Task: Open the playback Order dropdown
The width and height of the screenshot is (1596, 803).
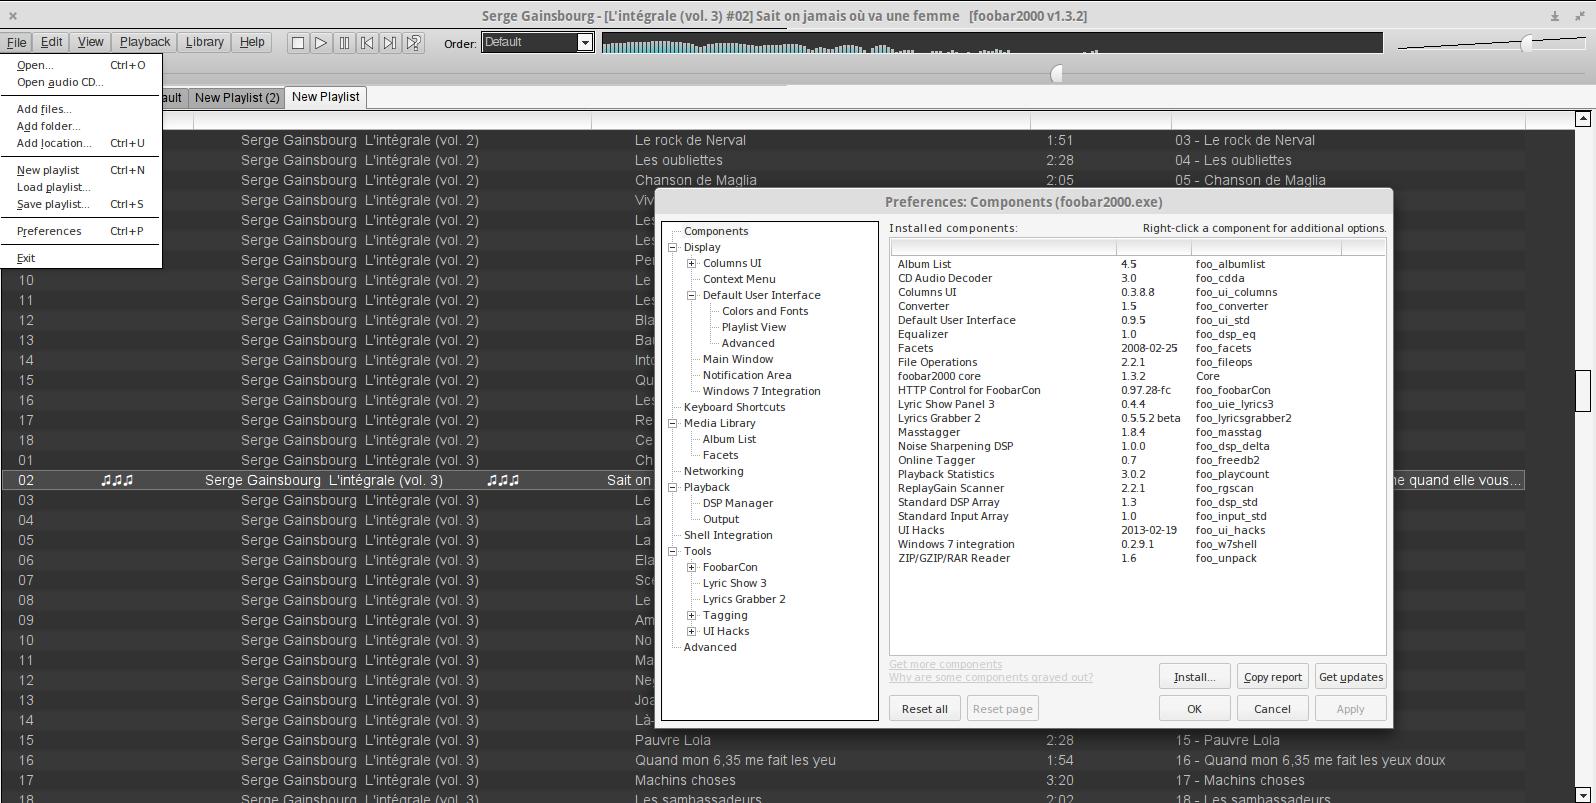Action: [x=585, y=43]
